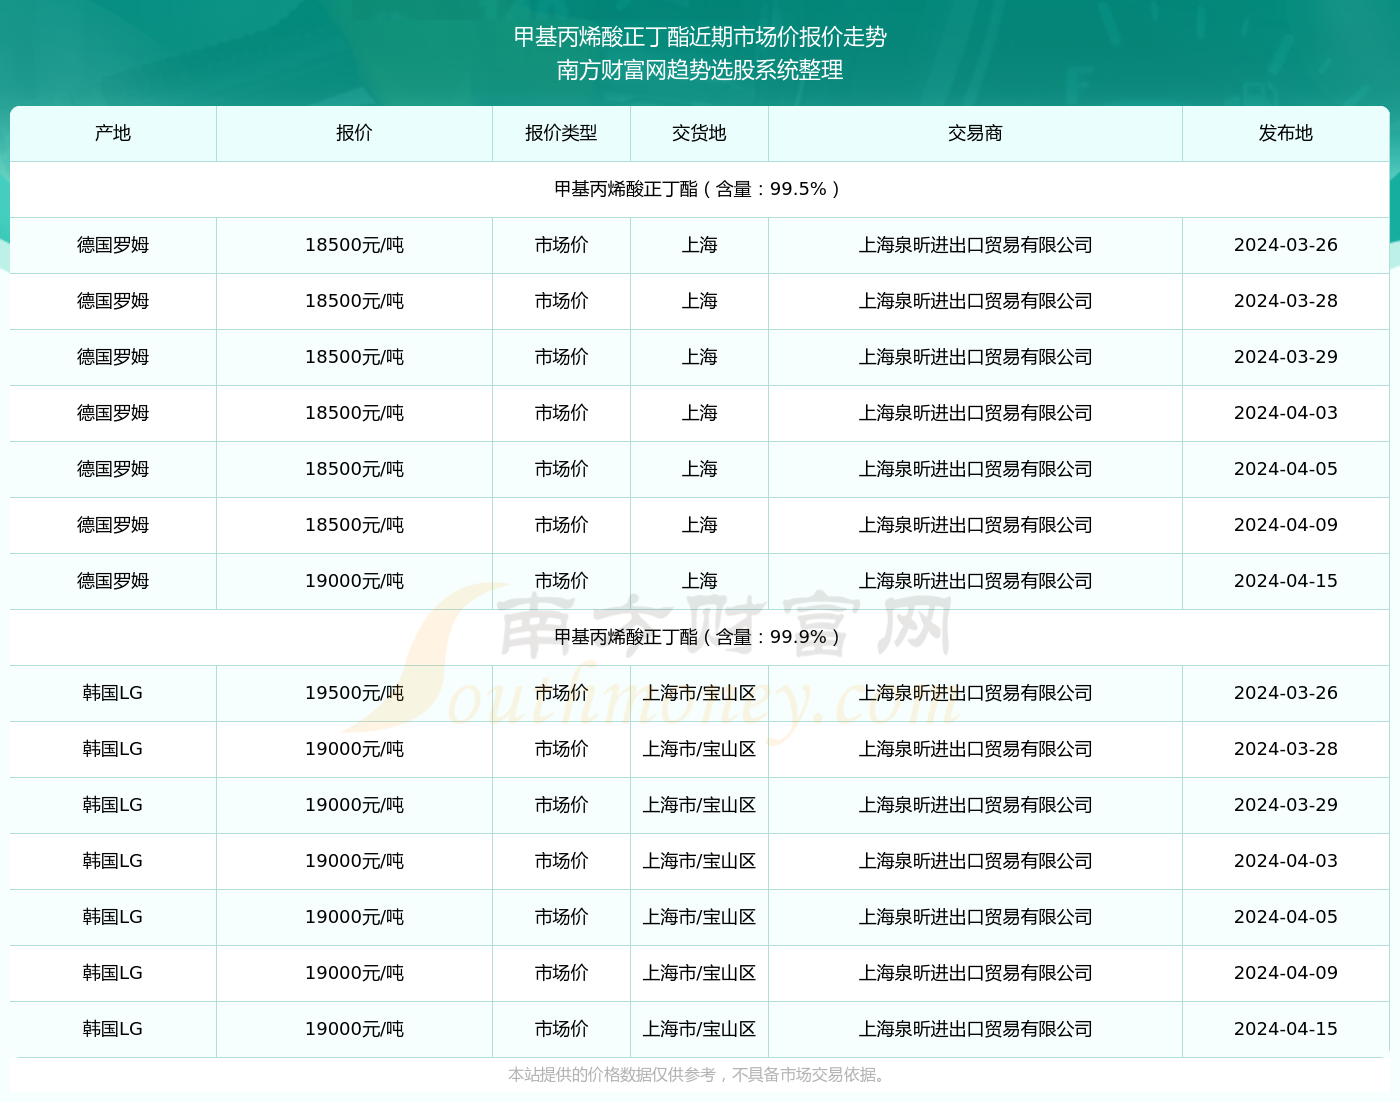Viewport: 1400px width, 1102px height.
Task: Click the 产地 column header
Action: (113, 133)
